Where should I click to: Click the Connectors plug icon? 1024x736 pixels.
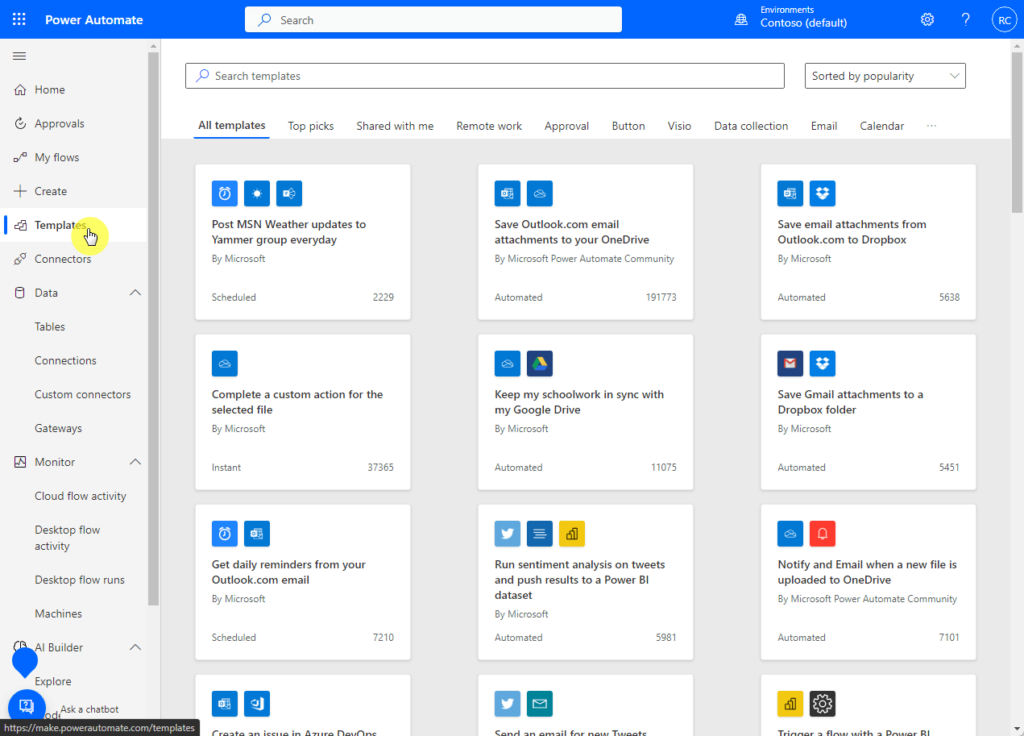pos(20,259)
